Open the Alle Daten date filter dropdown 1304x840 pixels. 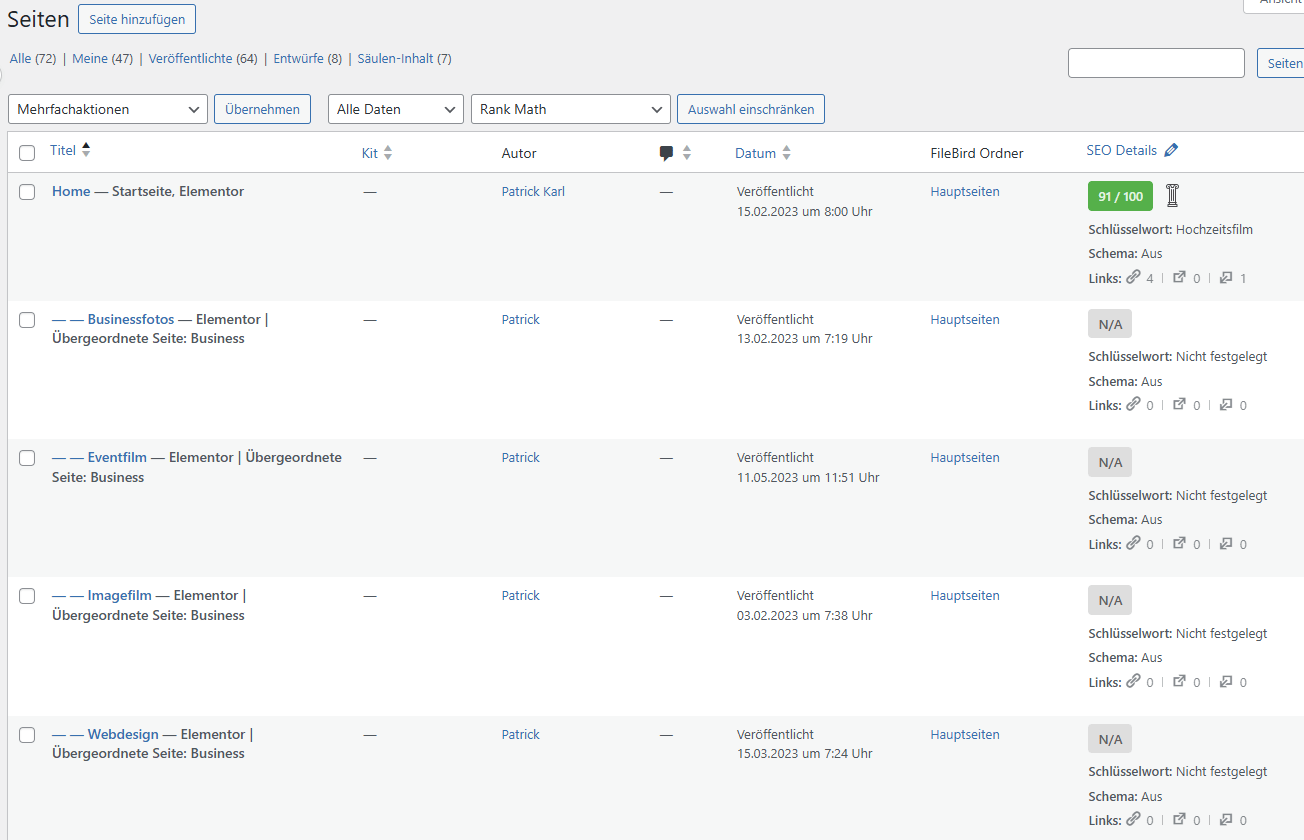click(x=396, y=109)
